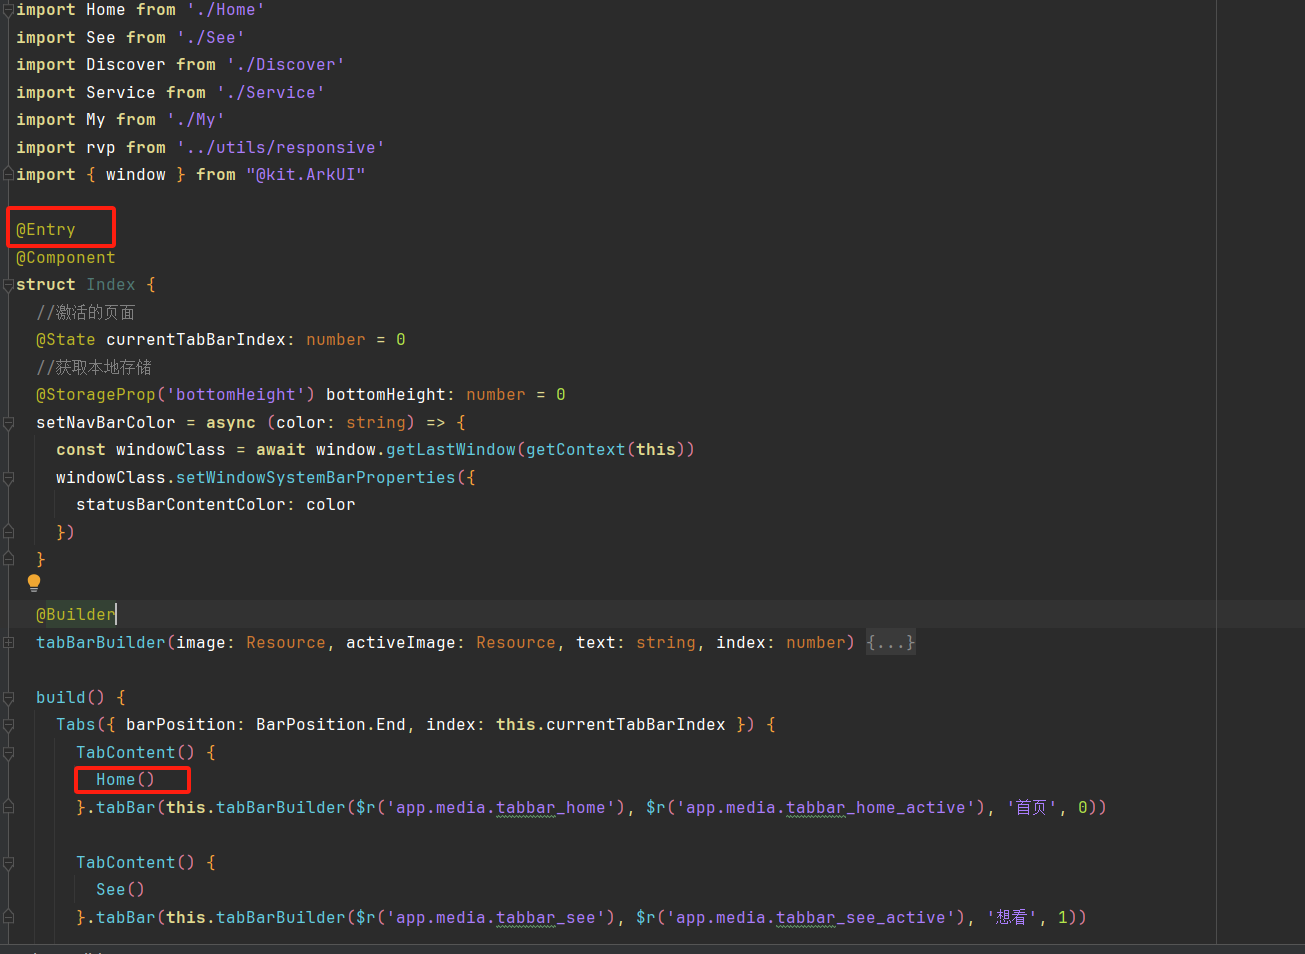Fold the setWindowSystemBarProperties call block
The height and width of the screenshot is (954, 1305).
click(8, 478)
